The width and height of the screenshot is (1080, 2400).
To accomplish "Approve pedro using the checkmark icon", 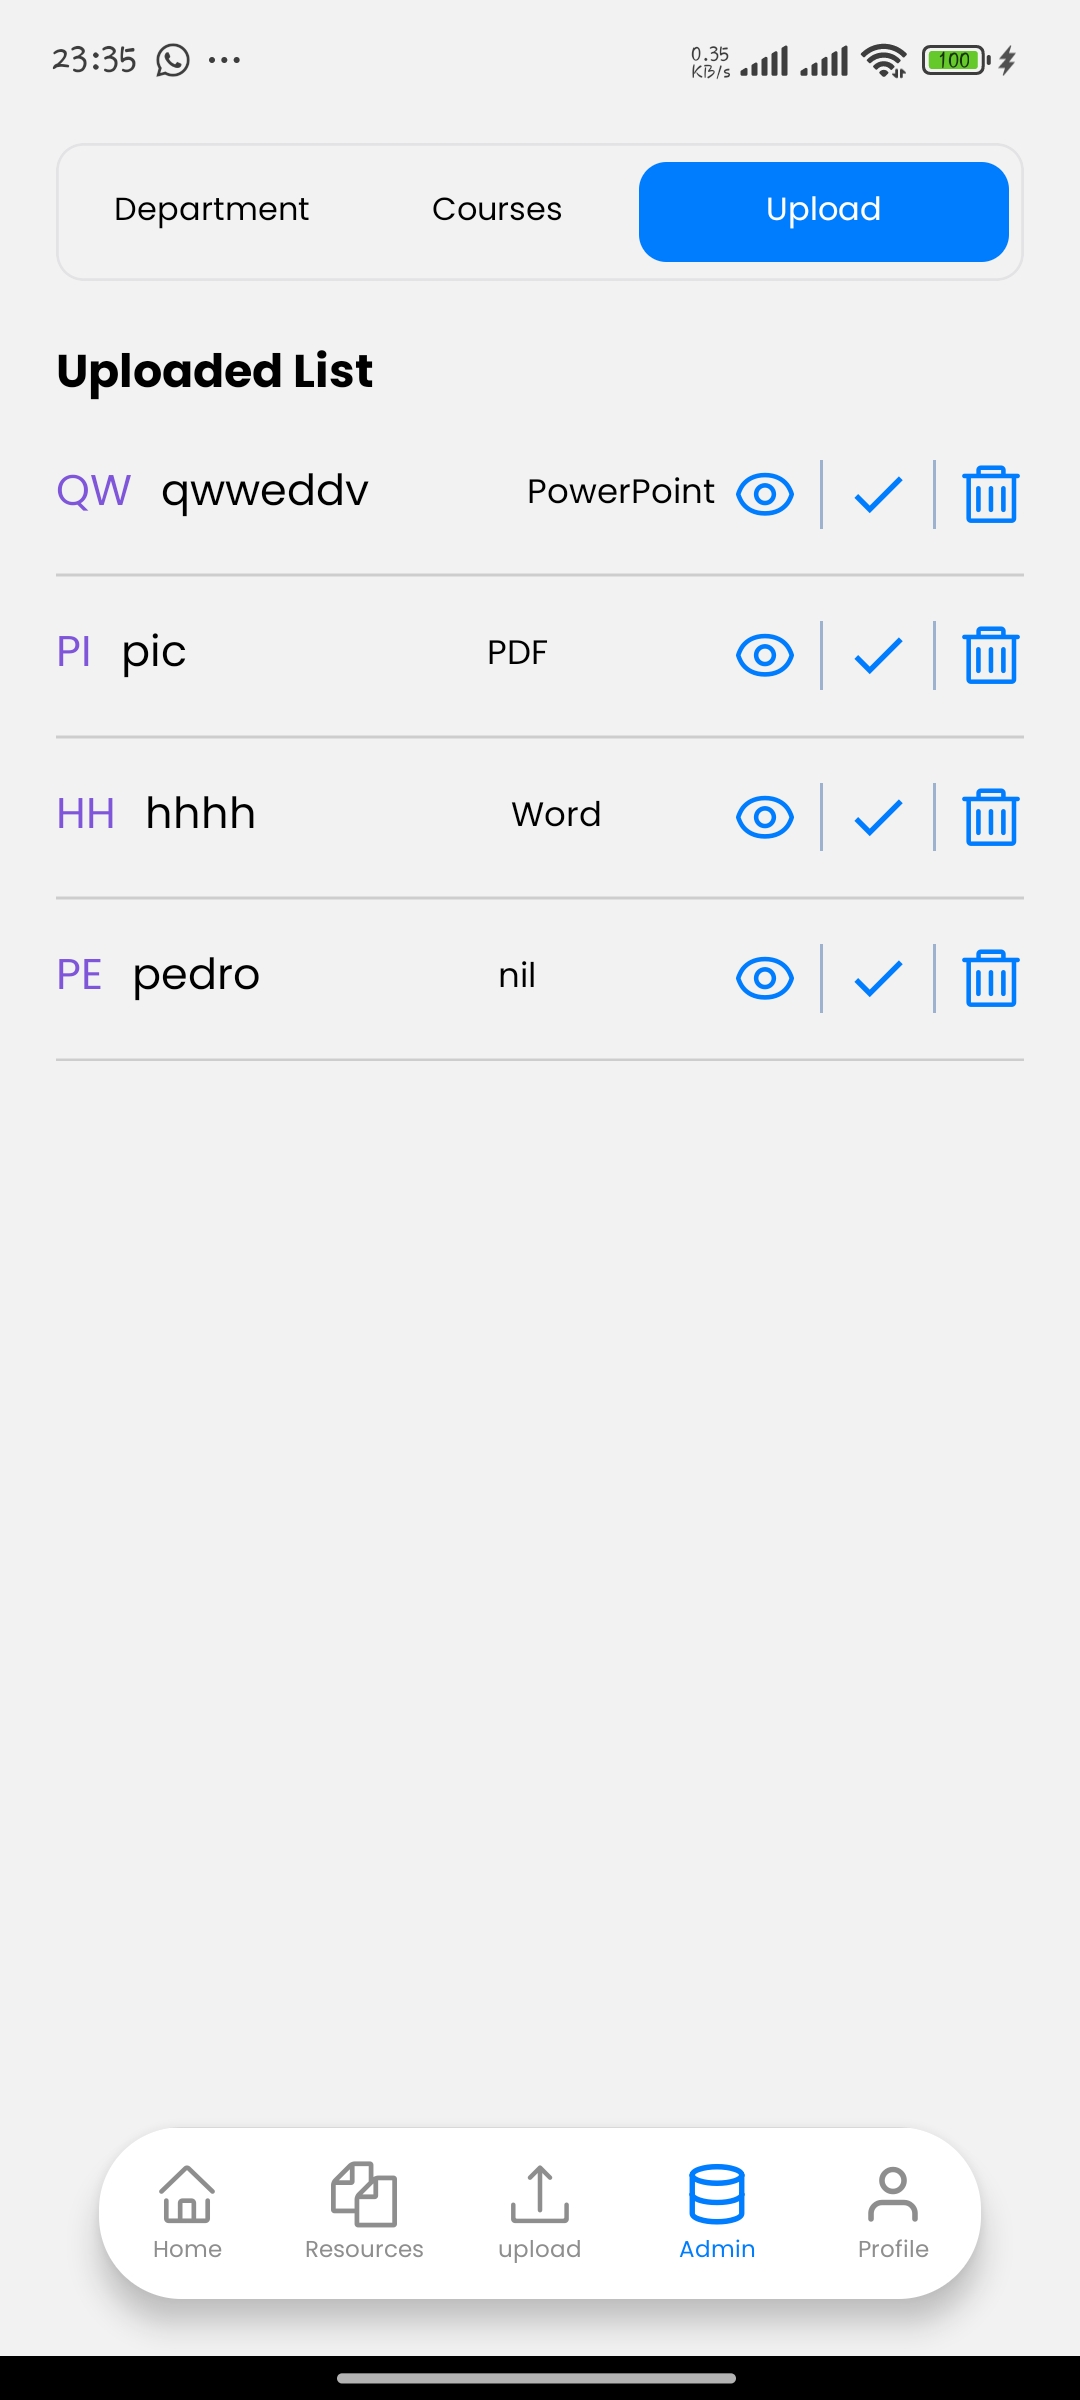I will [x=878, y=978].
